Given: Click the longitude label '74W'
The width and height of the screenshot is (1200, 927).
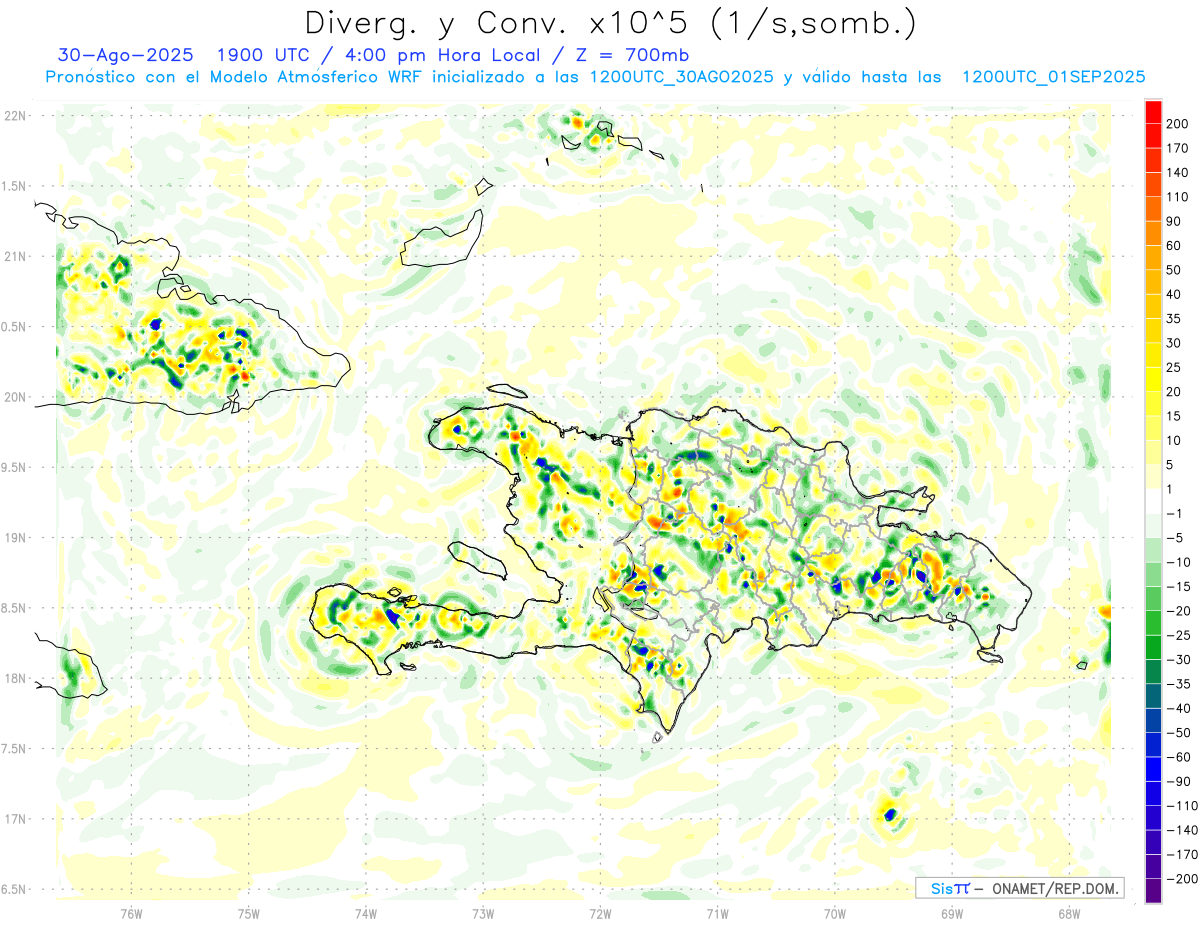Looking at the screenshot, I should [365, 914].
